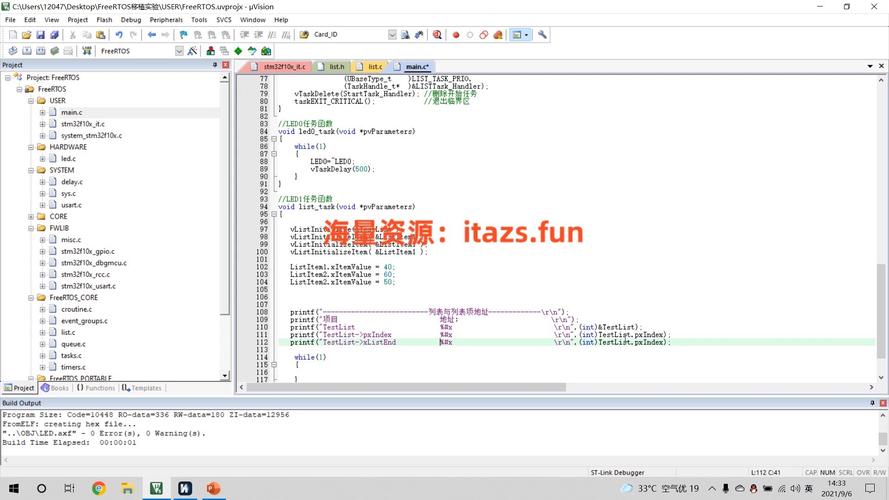Open the Card_ID find combo dropdown
This screenshot has width=889, height=500.
tap(392, 35)
